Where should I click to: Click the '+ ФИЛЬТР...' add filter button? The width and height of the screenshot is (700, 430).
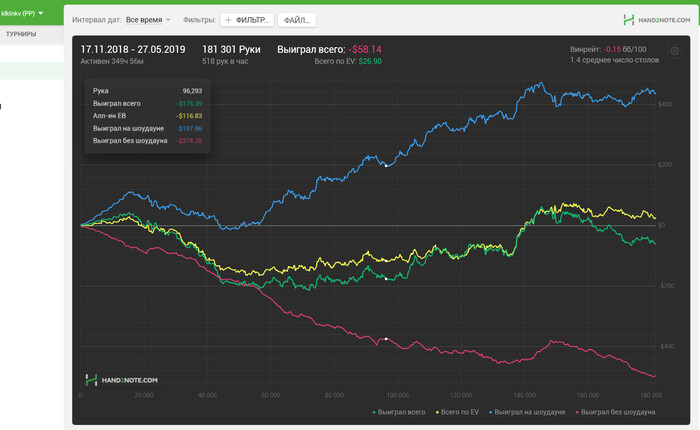pos(247,20)
